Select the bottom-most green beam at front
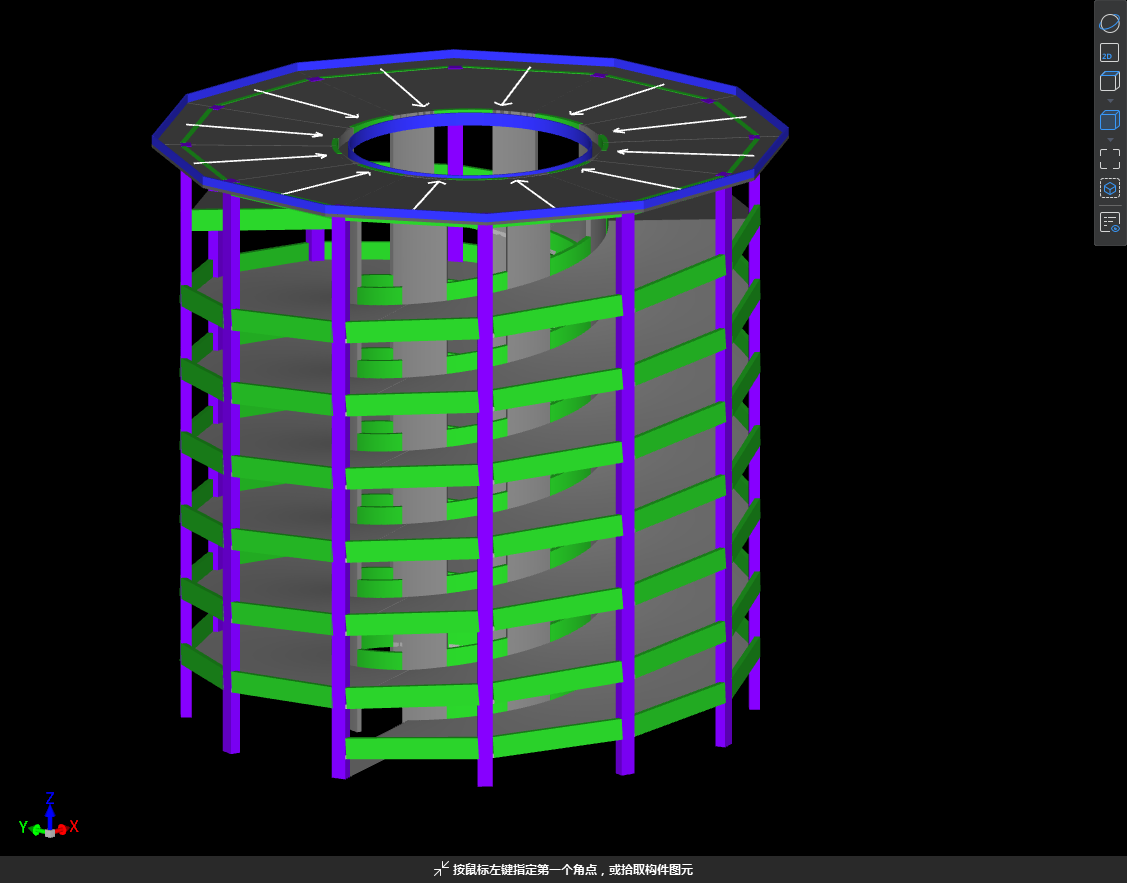Image resolution: width=1127 pixels, height=883 pixels. (x=412, y=748)
